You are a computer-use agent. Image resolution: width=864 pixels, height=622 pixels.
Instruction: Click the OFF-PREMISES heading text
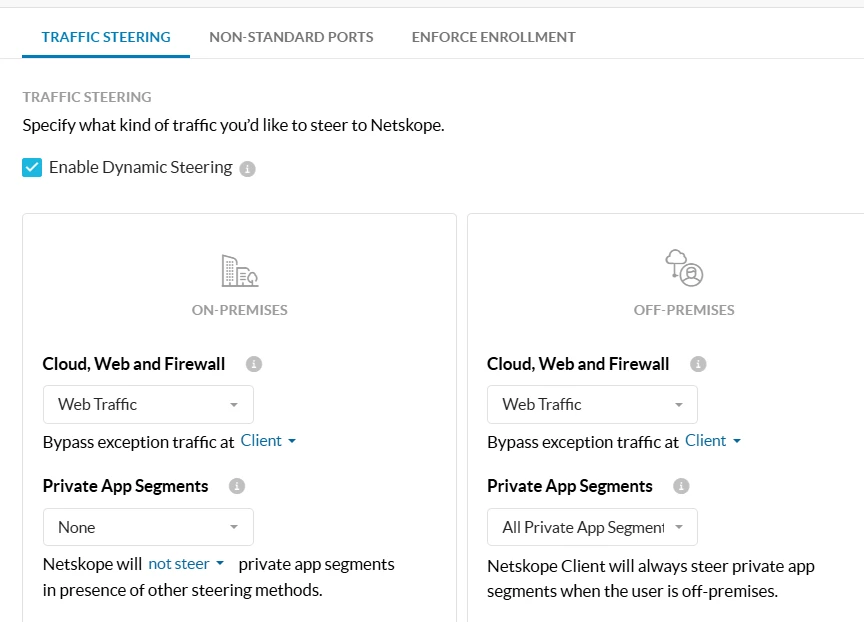pos(684,310)
